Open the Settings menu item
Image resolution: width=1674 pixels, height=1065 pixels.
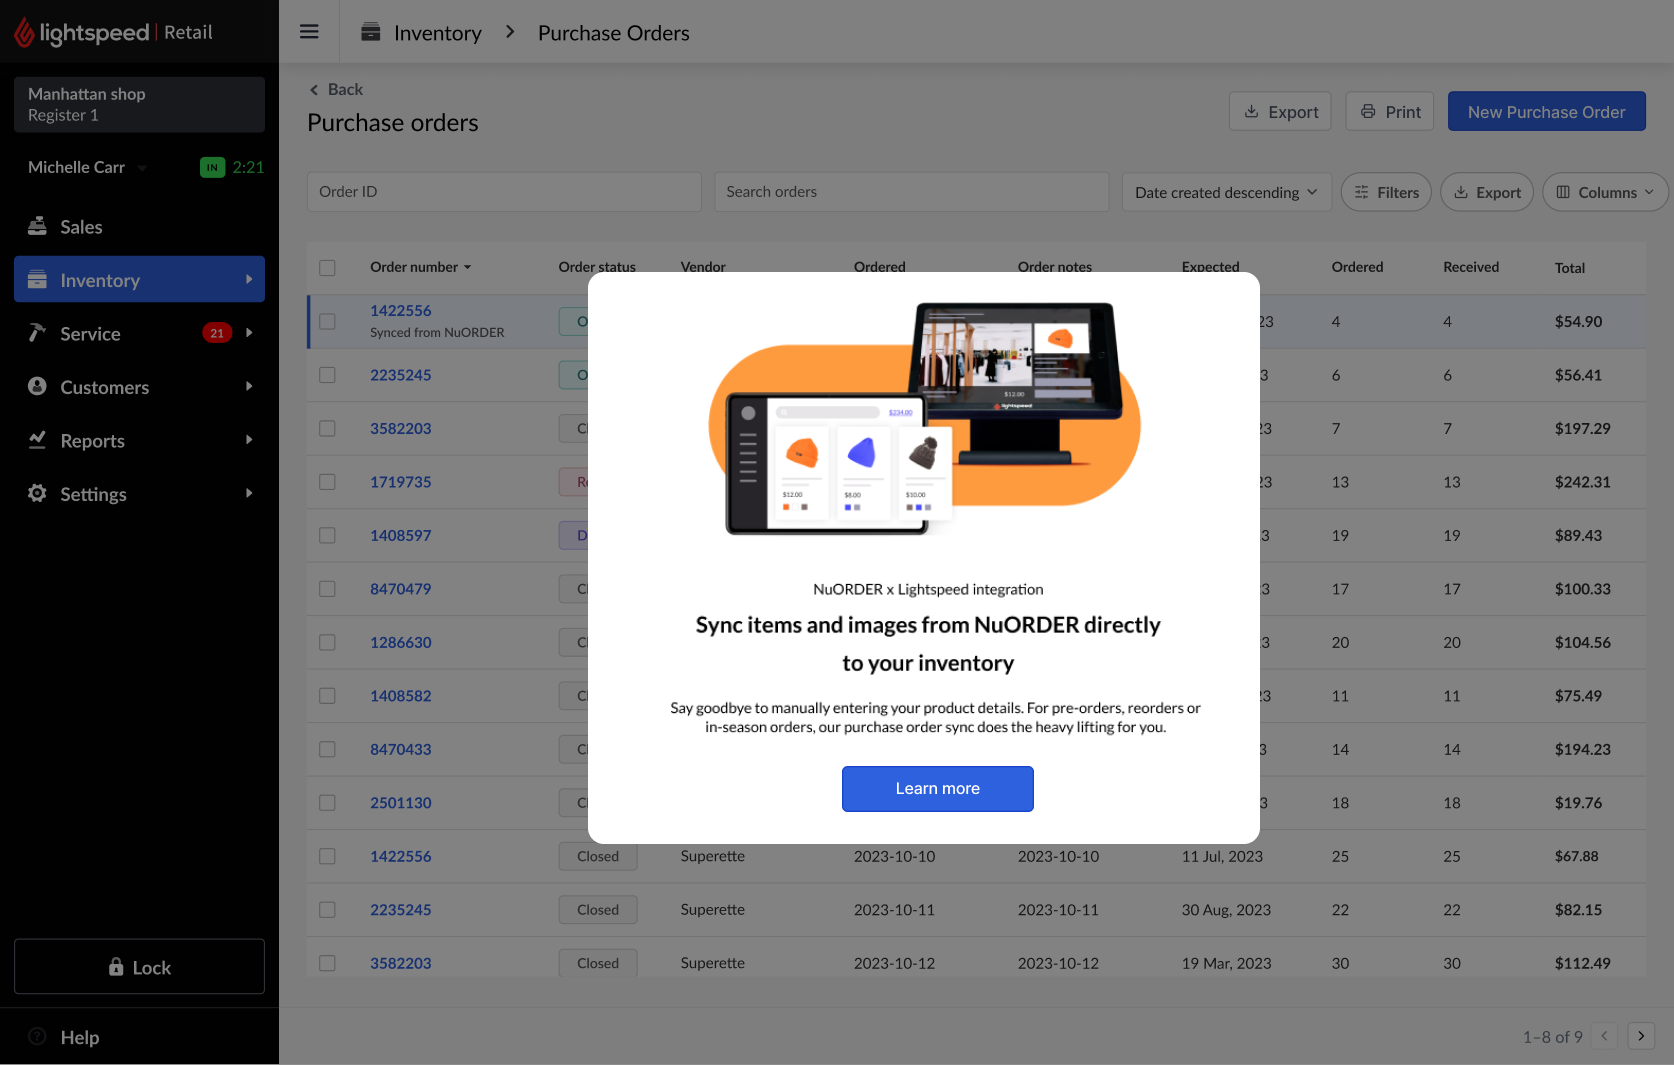[139, 493]
